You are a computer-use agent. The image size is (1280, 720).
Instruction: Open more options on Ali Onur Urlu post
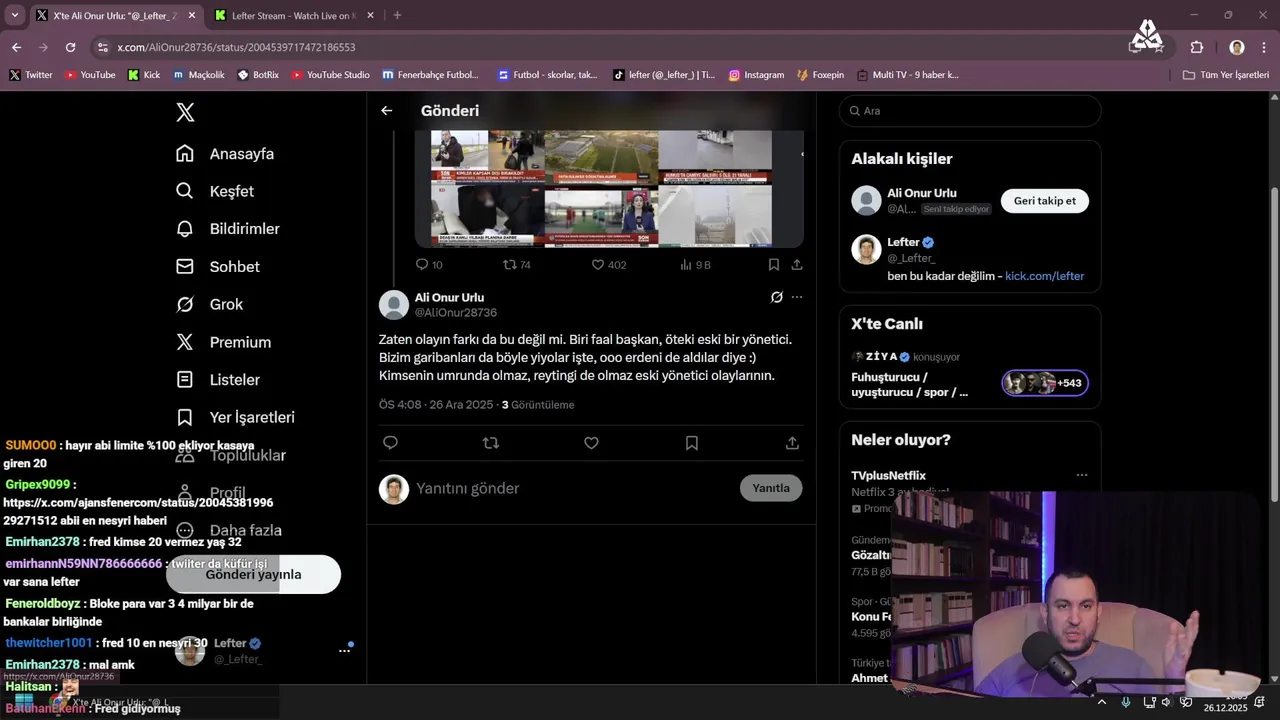pyautogui.click(x=797, y=297)
